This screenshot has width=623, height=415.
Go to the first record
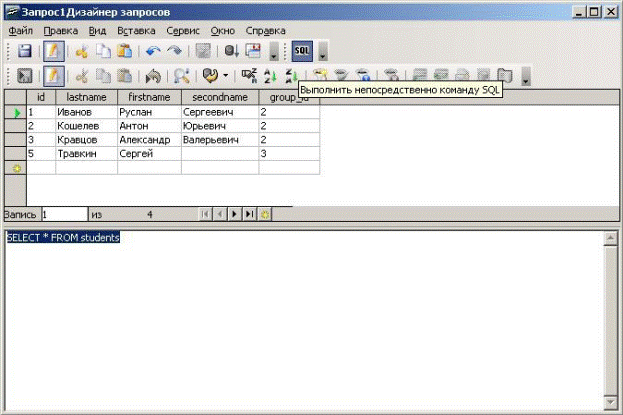click(x=205, y=214)
